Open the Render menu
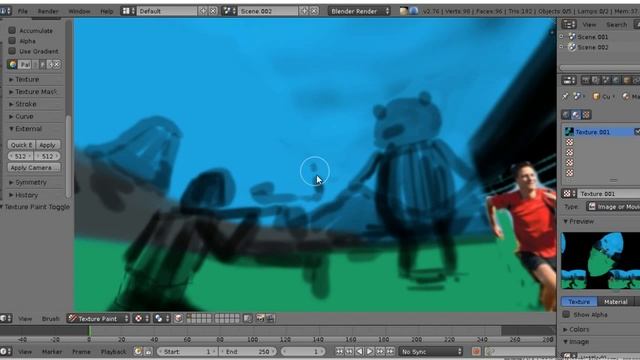This screenshot has width=640, height=360. 48,11
